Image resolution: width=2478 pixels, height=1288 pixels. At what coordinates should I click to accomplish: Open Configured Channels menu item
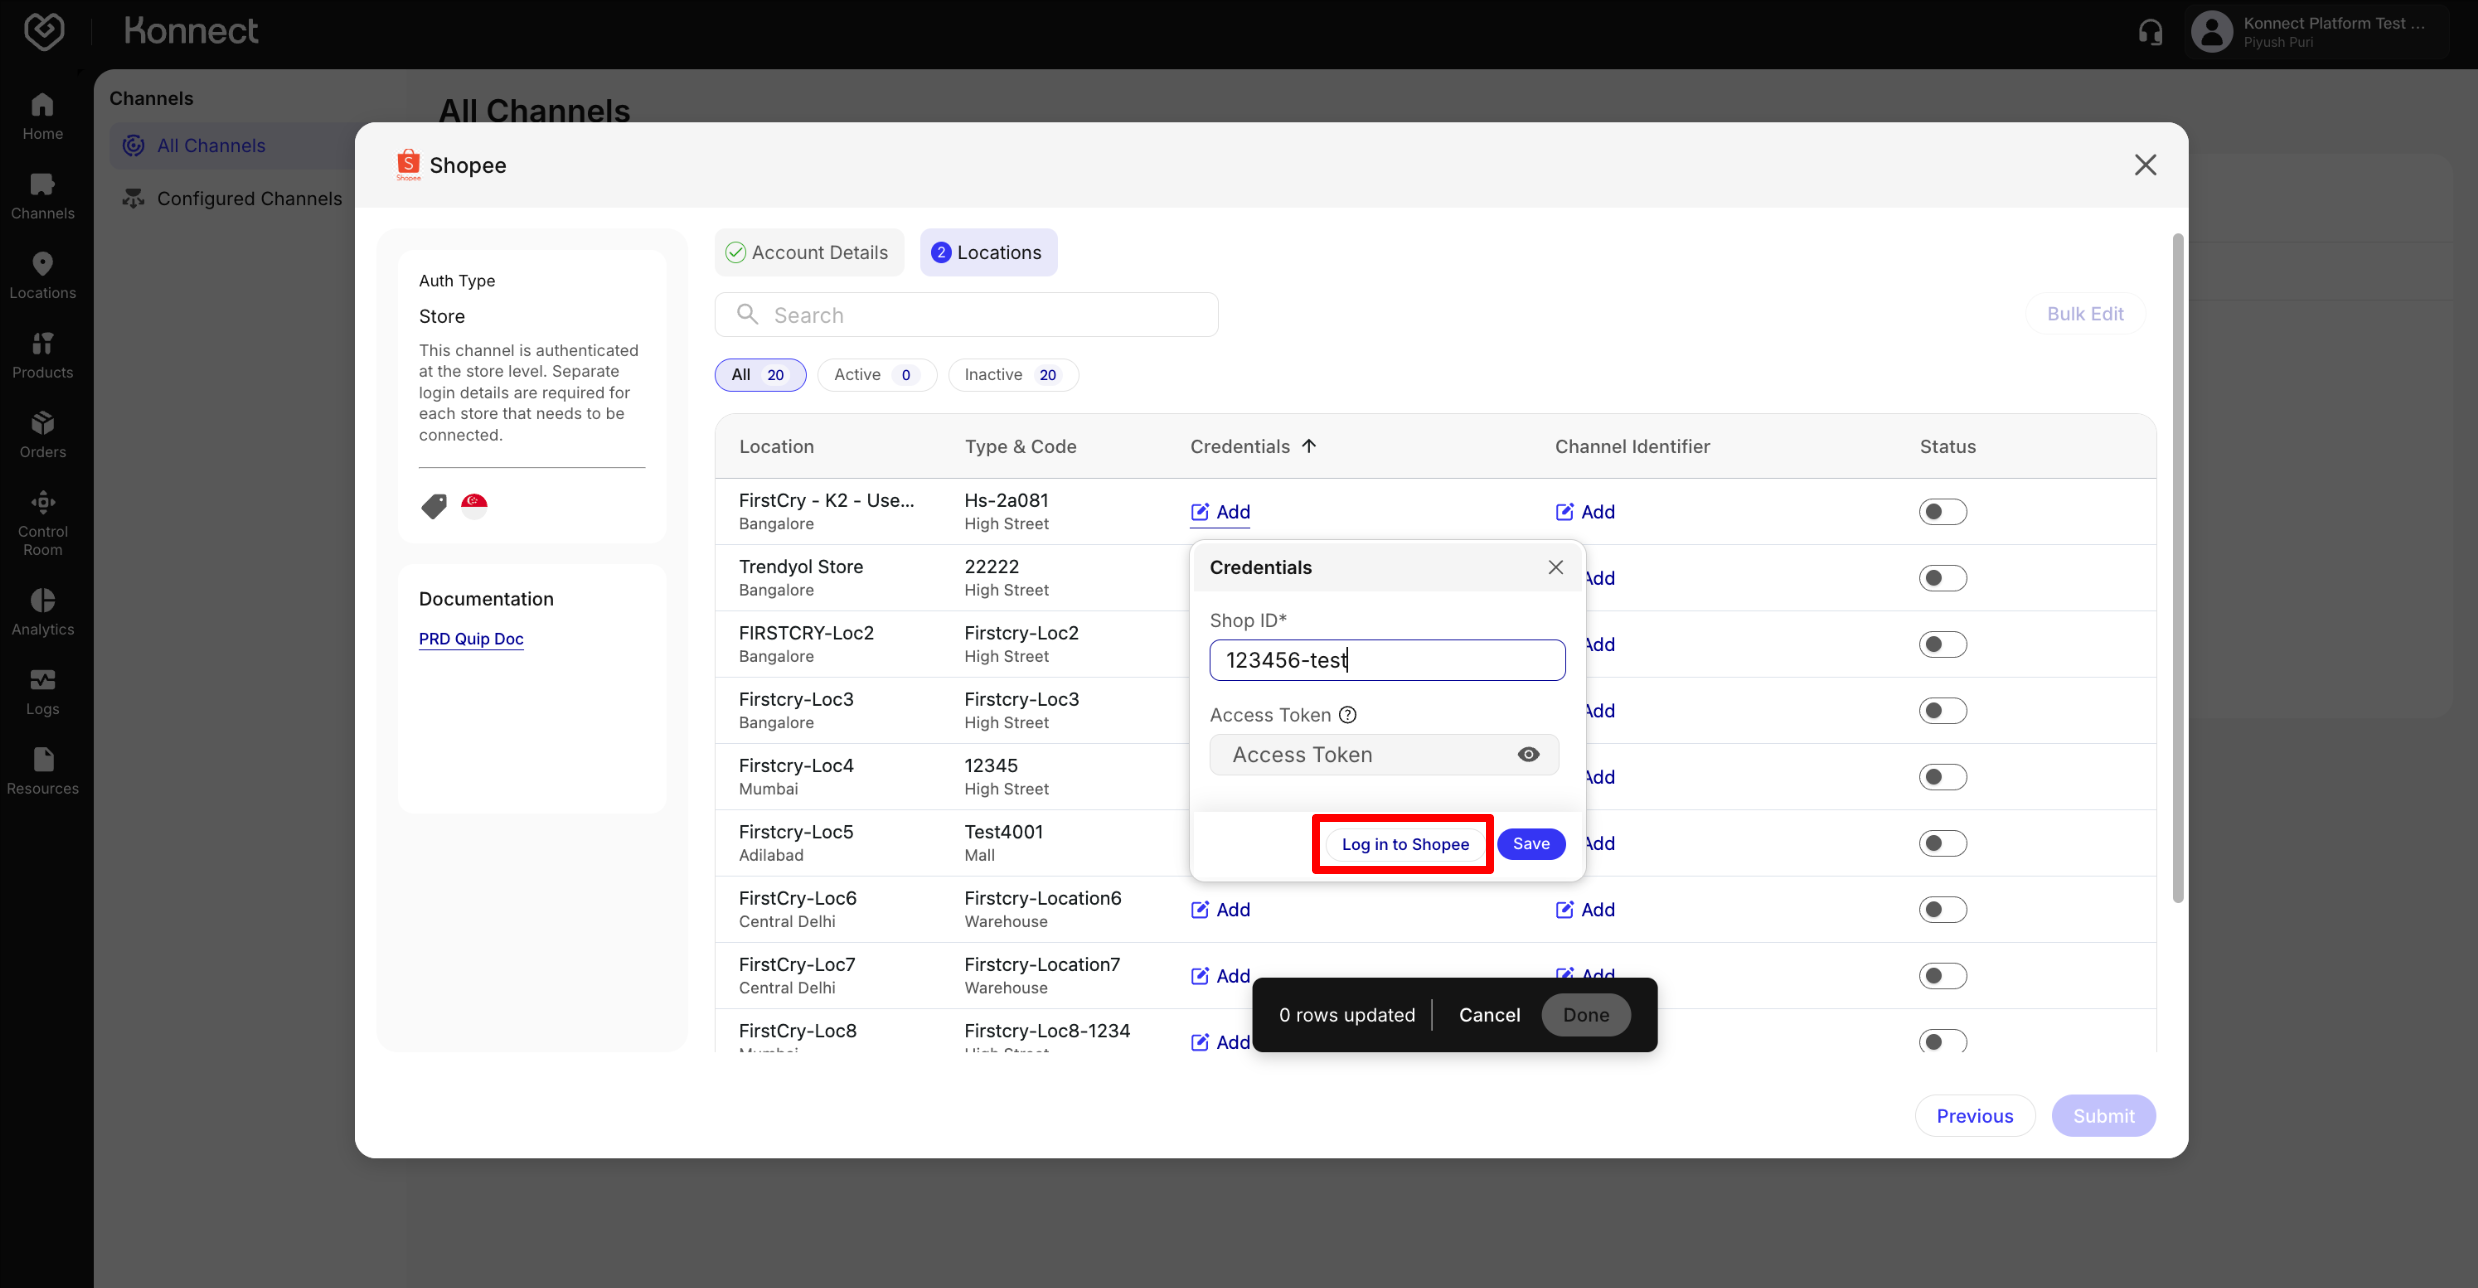click(x=248, y=198)
